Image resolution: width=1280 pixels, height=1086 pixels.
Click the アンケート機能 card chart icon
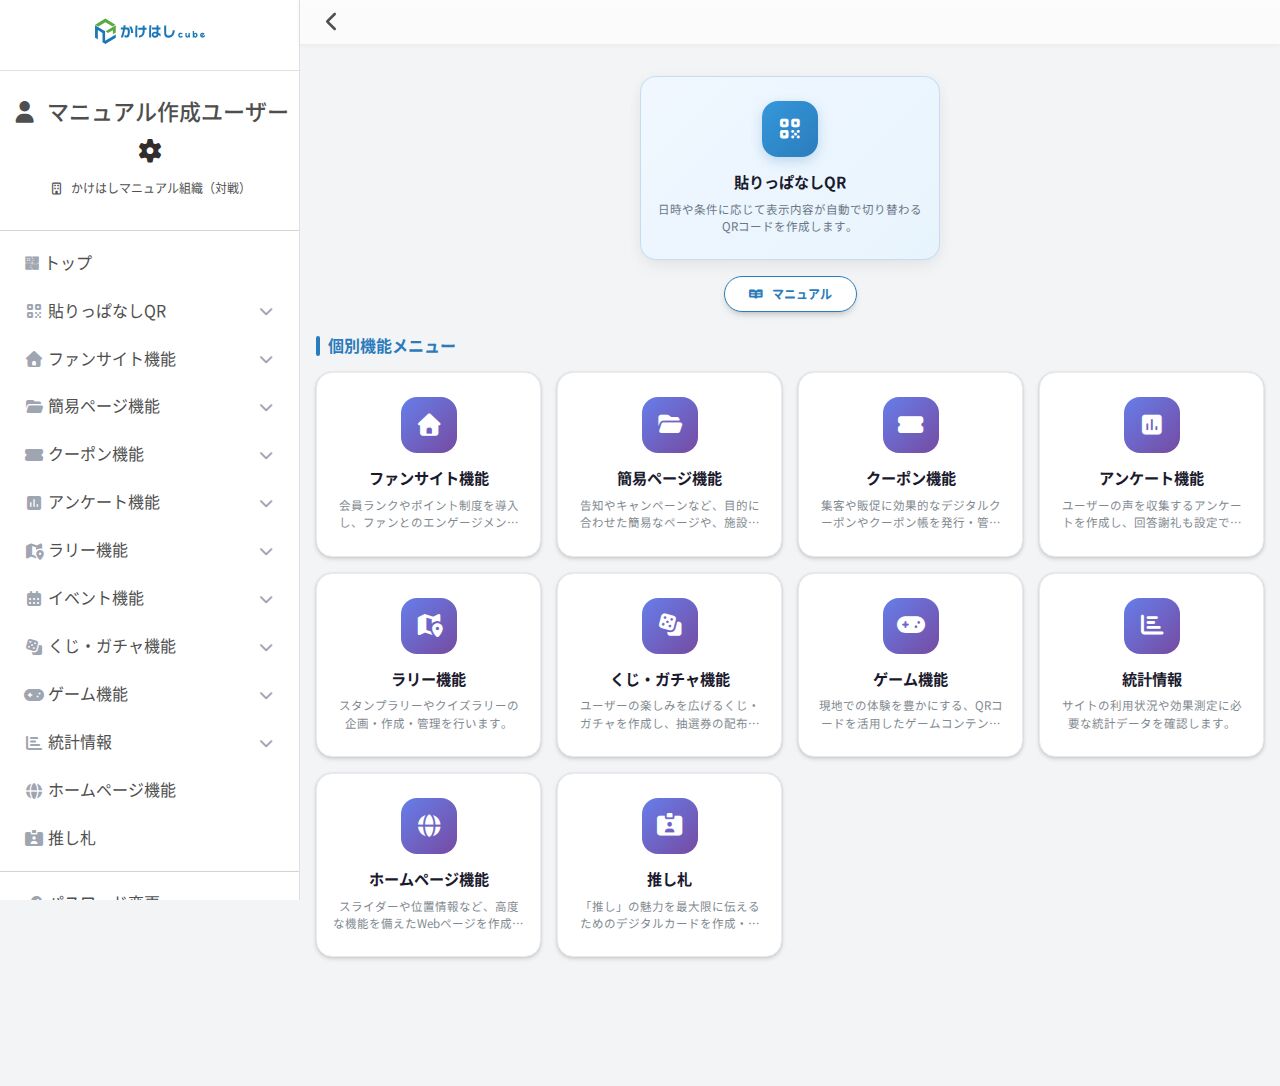[1152, 425]
